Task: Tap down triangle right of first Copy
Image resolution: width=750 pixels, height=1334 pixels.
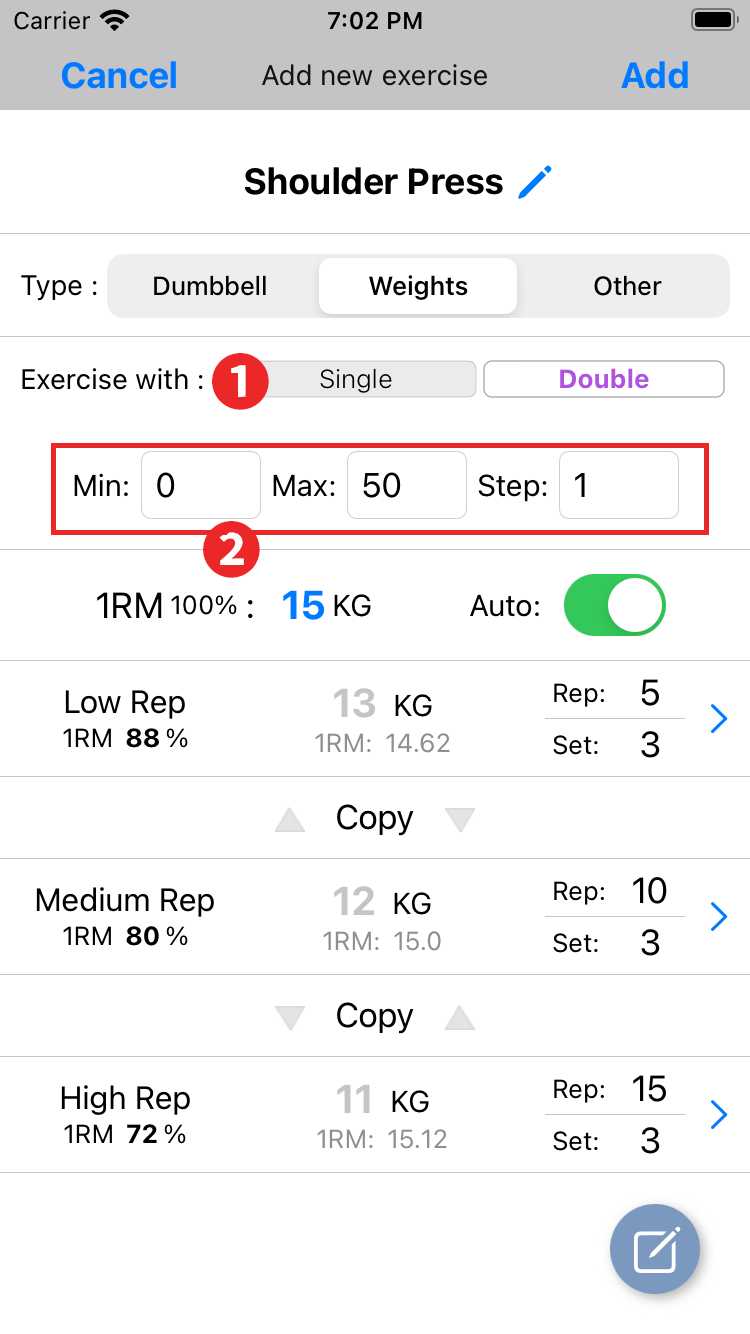Action: click(x=460, y=820)
